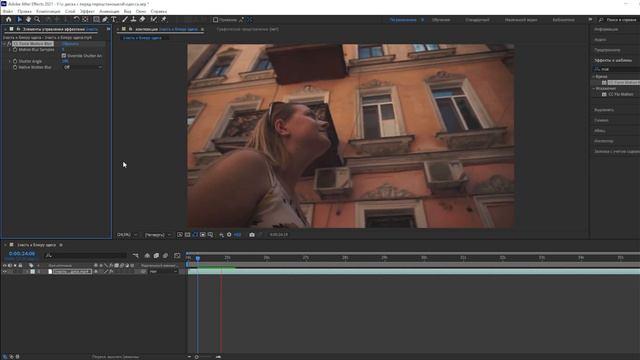Open the Информация panel

[x=606, y=29]
